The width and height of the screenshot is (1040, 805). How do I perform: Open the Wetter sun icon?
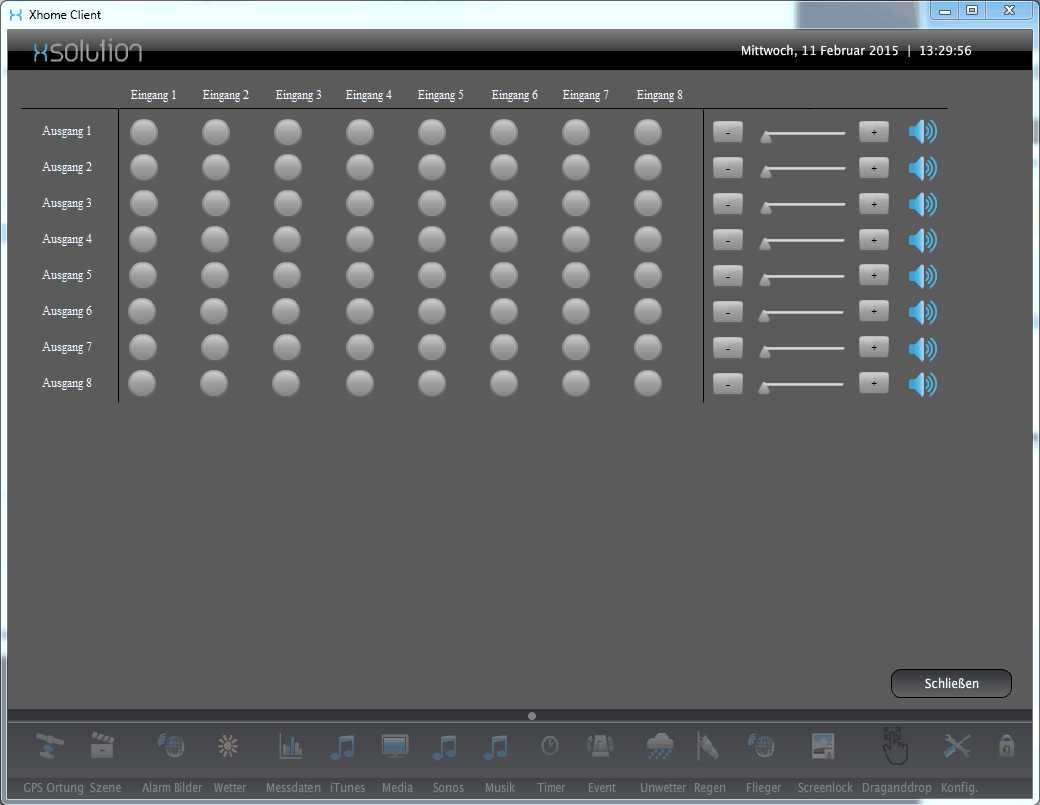[x=229, y=746]
